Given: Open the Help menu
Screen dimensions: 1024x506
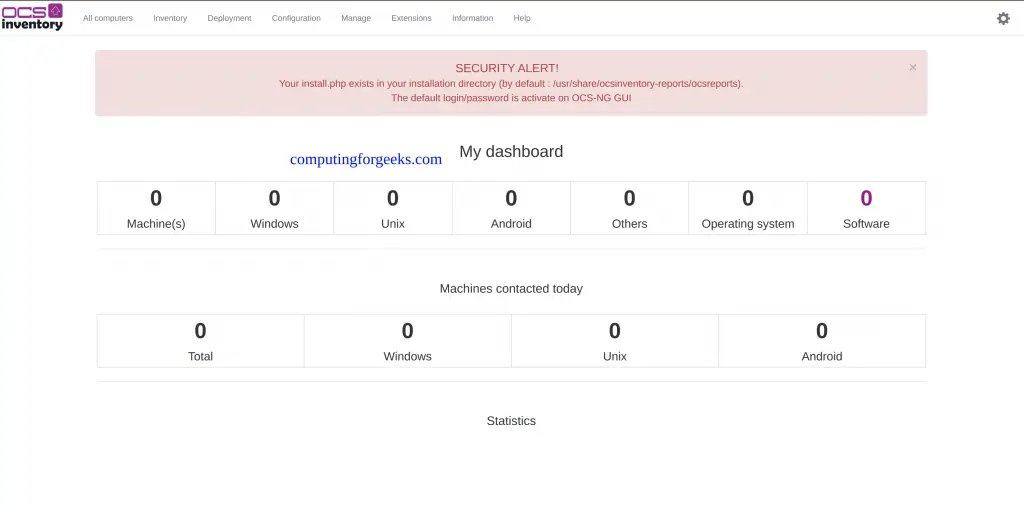Looking at the screenshot, I should point(522,18).
